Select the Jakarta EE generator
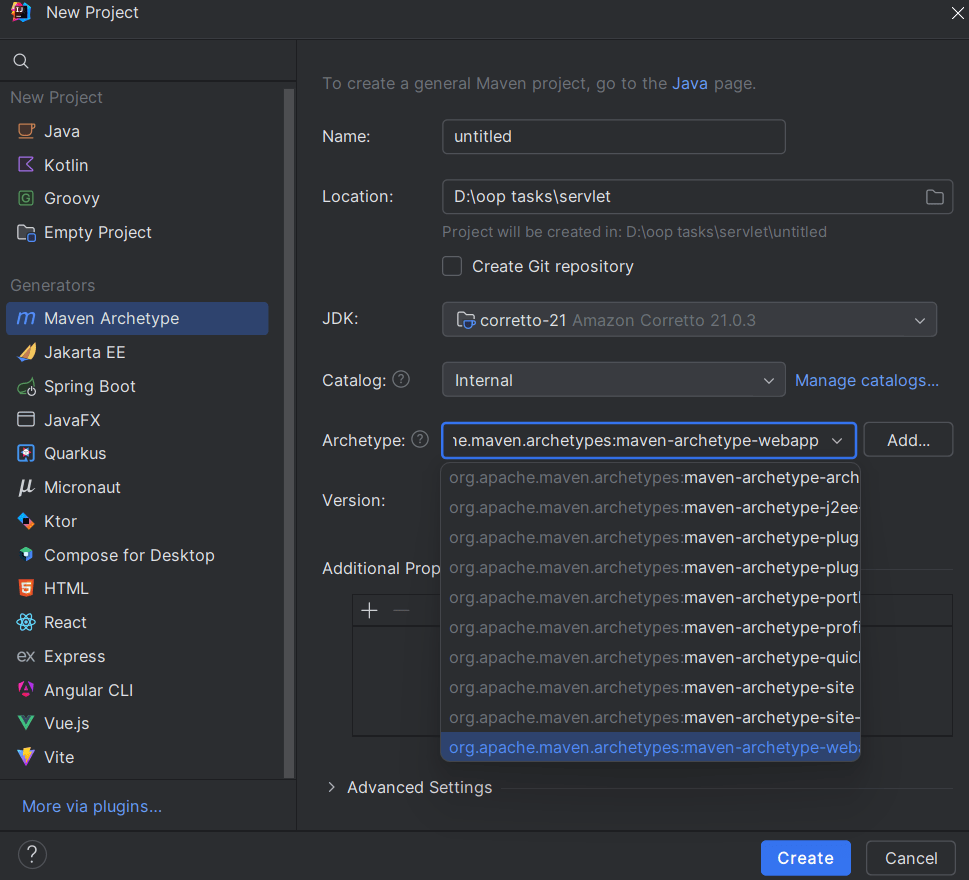Screen dimensions: 969x880 [137, 352]
